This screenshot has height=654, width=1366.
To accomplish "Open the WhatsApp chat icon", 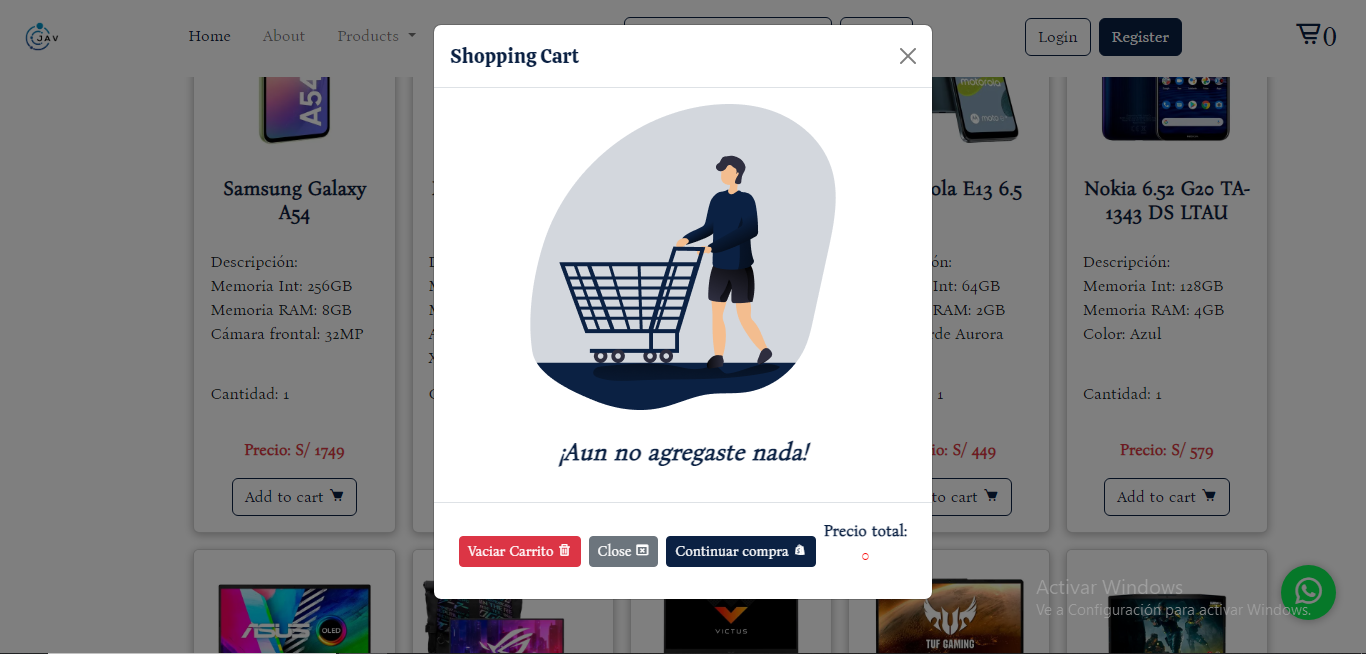I will coord(1308,592).
